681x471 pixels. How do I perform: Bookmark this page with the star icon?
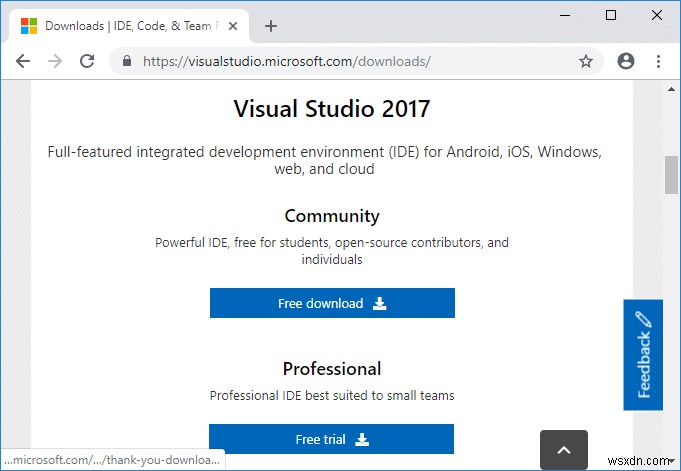point(586,61)
